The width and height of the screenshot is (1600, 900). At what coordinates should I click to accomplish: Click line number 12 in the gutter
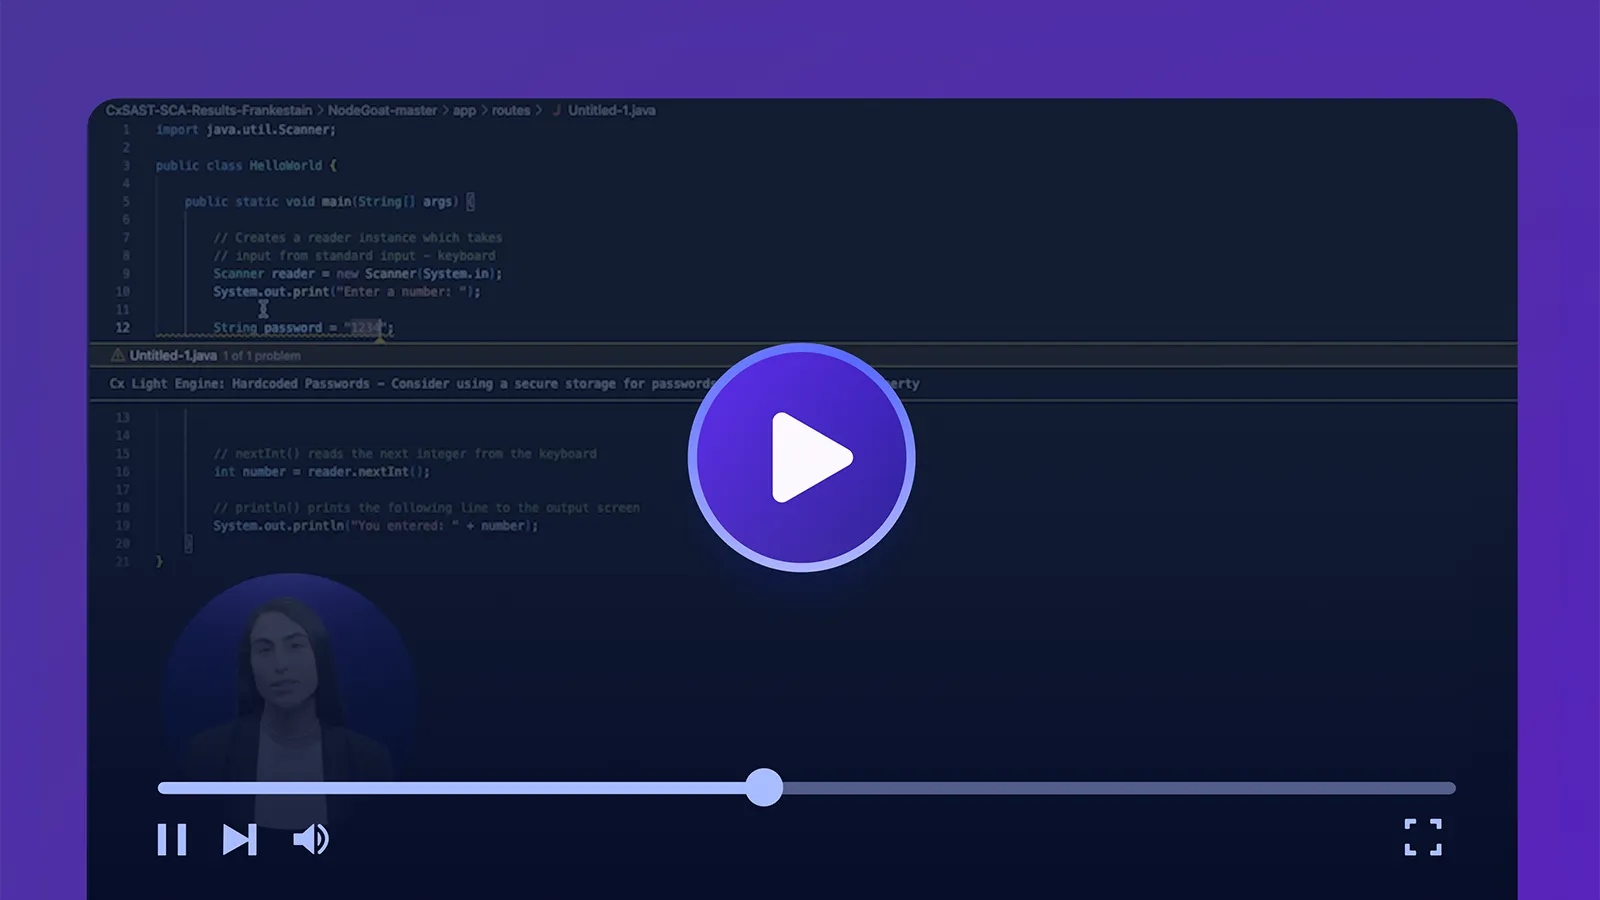coord(122,327)
